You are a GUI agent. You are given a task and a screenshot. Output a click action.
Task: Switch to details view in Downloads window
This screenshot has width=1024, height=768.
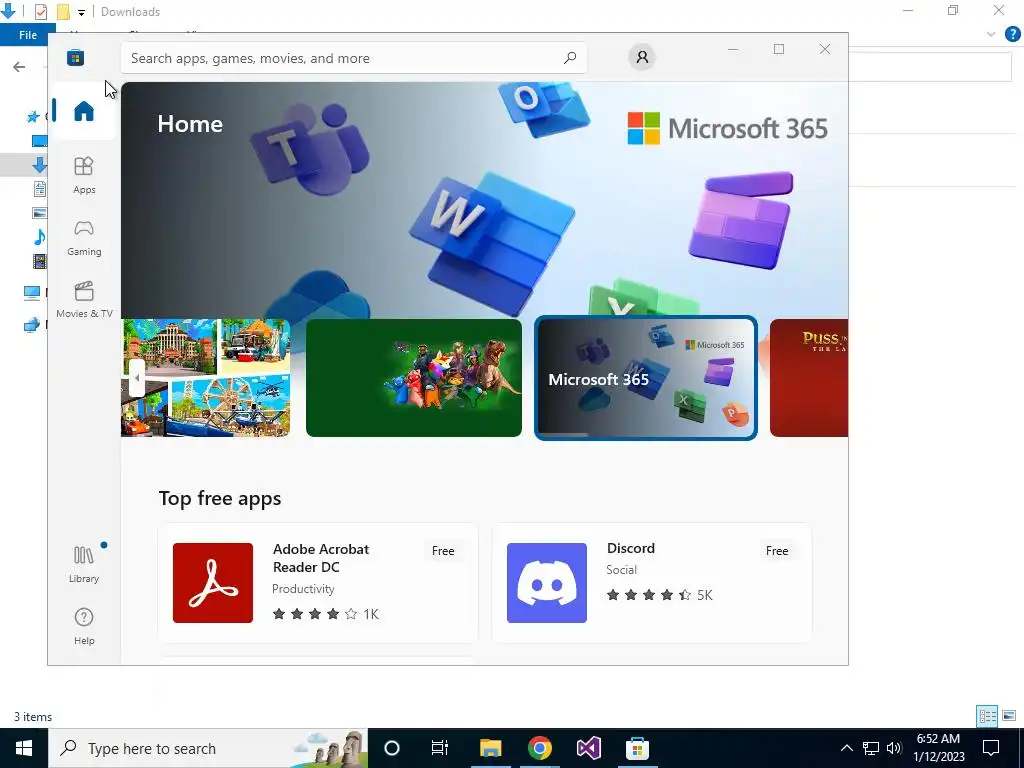[987, 716]
